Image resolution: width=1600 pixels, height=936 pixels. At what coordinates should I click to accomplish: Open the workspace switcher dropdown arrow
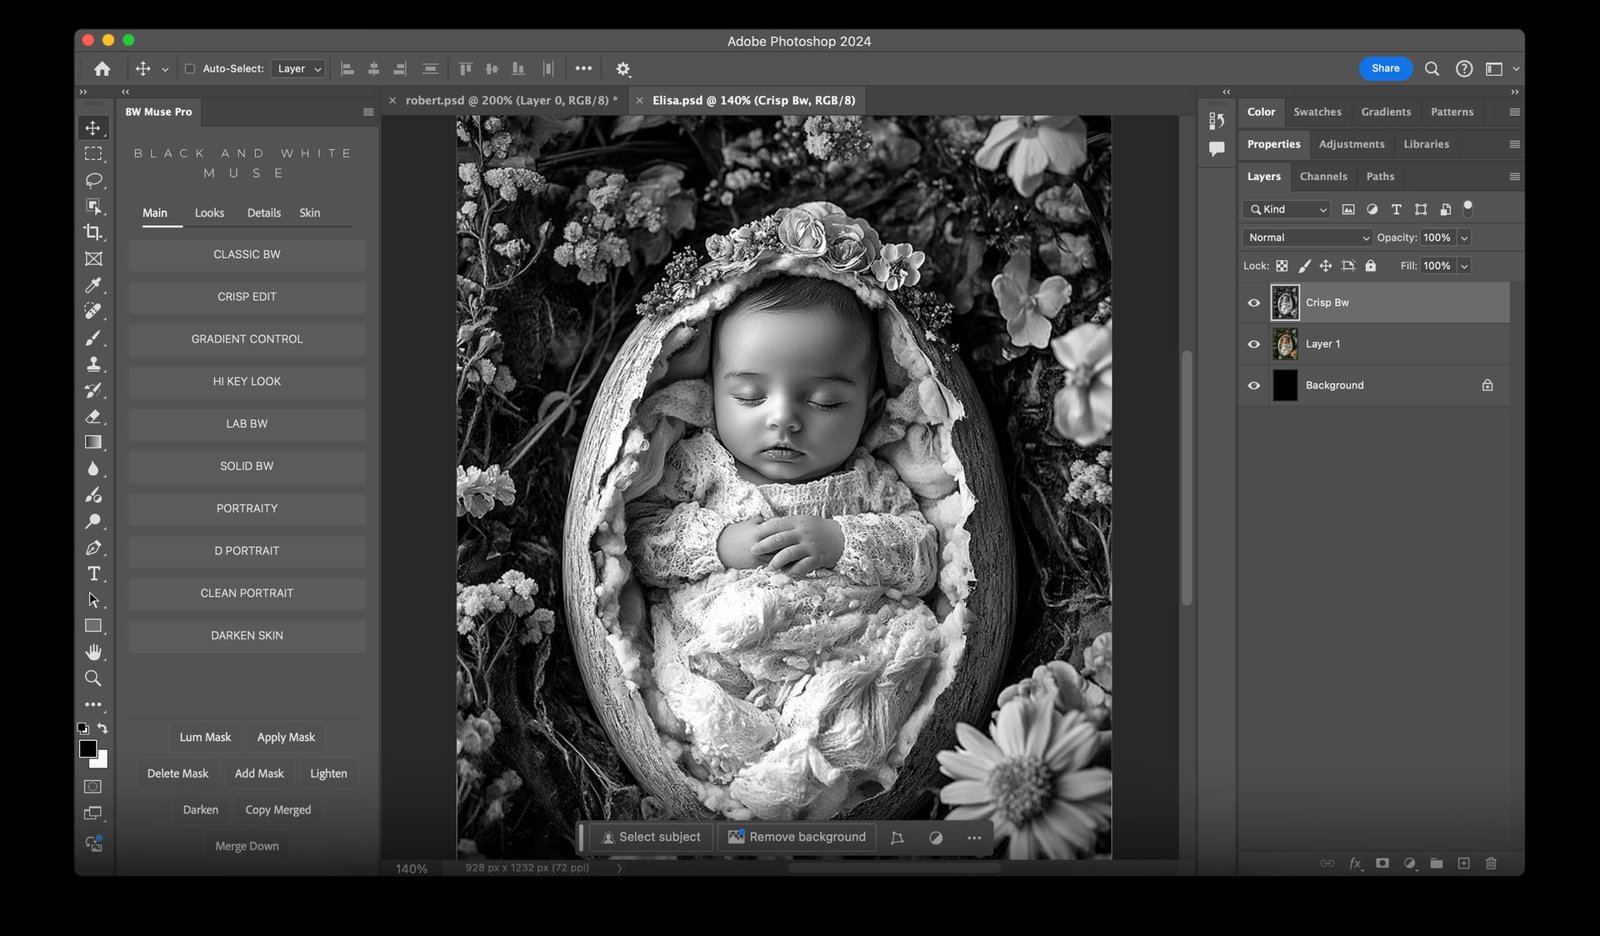click(x=1516, y=69)
